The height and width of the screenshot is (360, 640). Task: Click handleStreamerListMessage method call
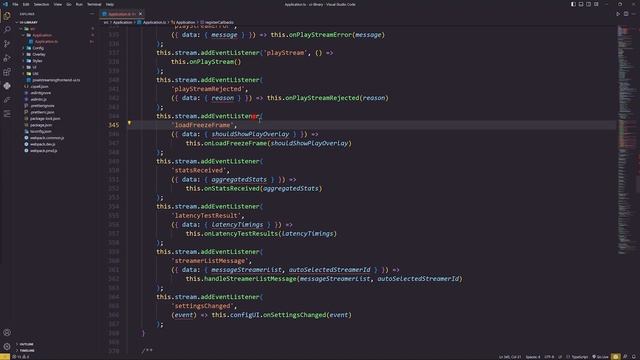[250, 279]
